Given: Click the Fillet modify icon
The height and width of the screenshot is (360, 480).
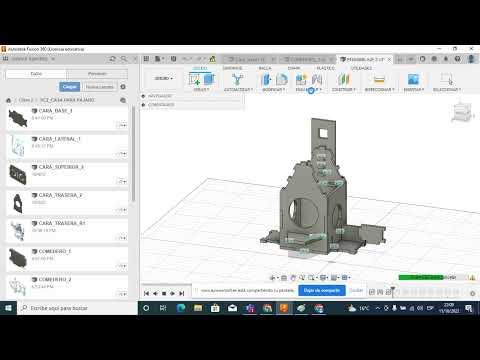Looking at the screenshot, I should (282, 79).
